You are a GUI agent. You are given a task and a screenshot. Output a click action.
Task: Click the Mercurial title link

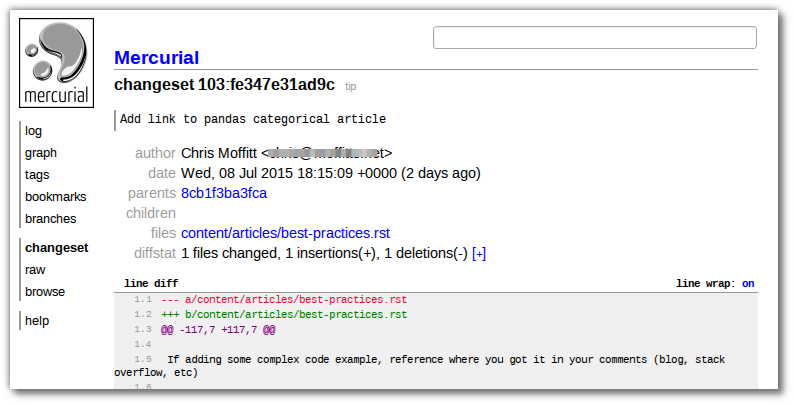point(156,58)
